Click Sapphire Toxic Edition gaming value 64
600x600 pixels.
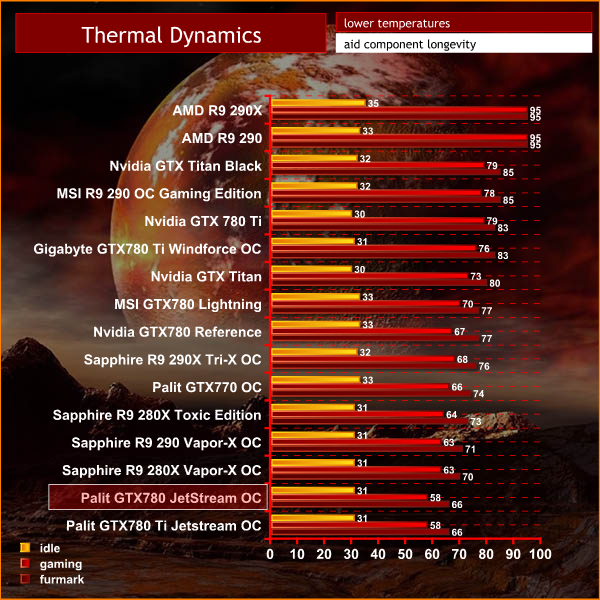(x=452, y=414)
